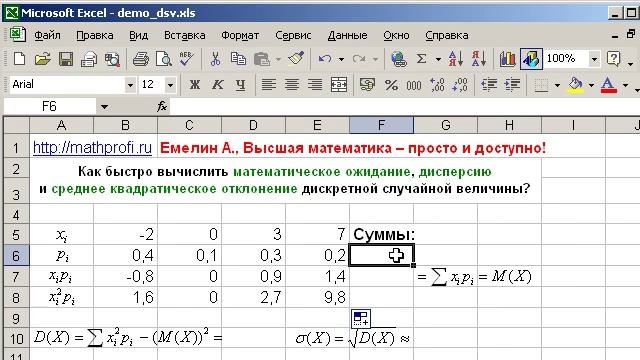
Task: Follow the http://mathprofi.ru link
Action: (92, 148)
